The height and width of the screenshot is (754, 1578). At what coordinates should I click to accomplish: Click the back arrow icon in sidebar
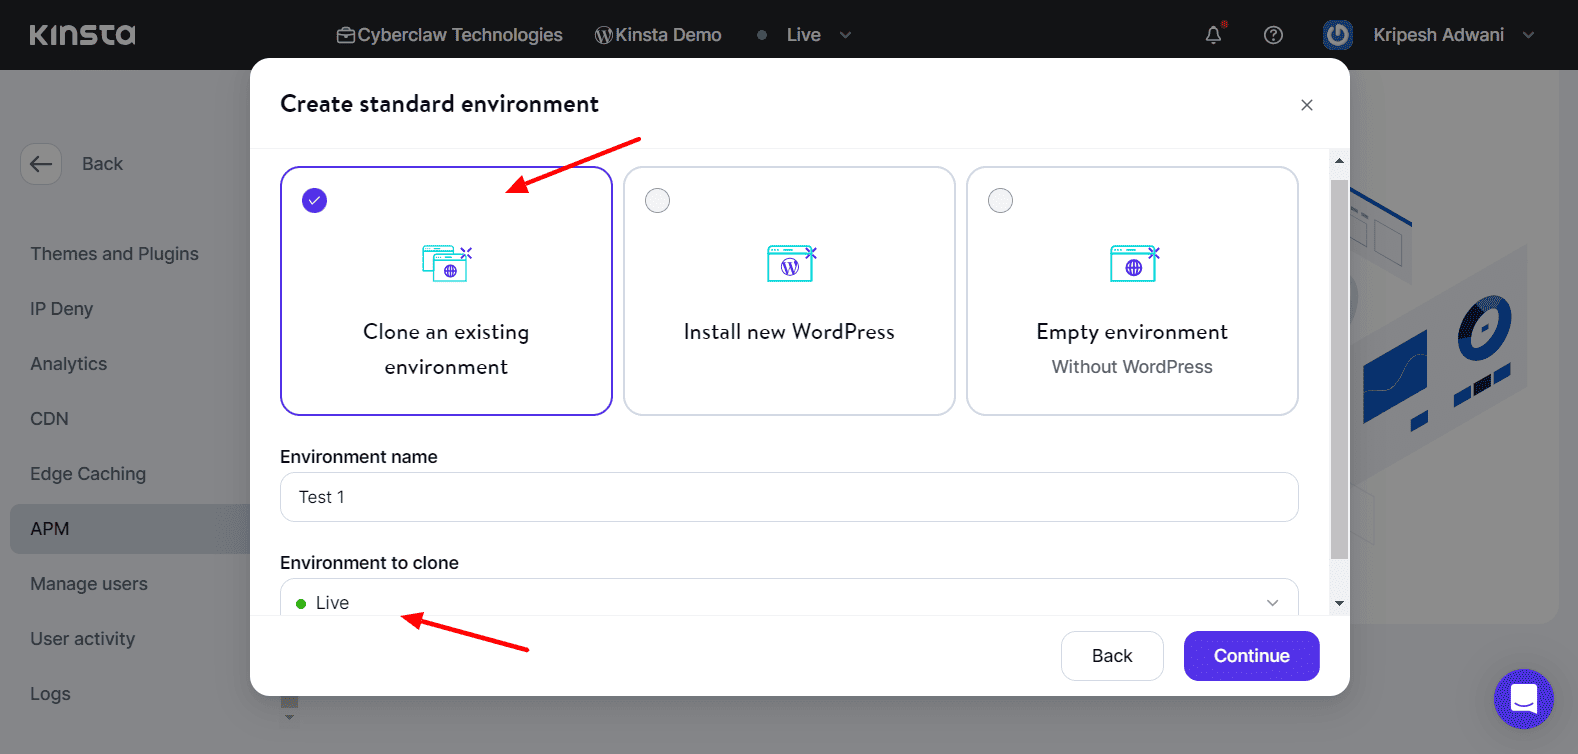tap(41, 164)
